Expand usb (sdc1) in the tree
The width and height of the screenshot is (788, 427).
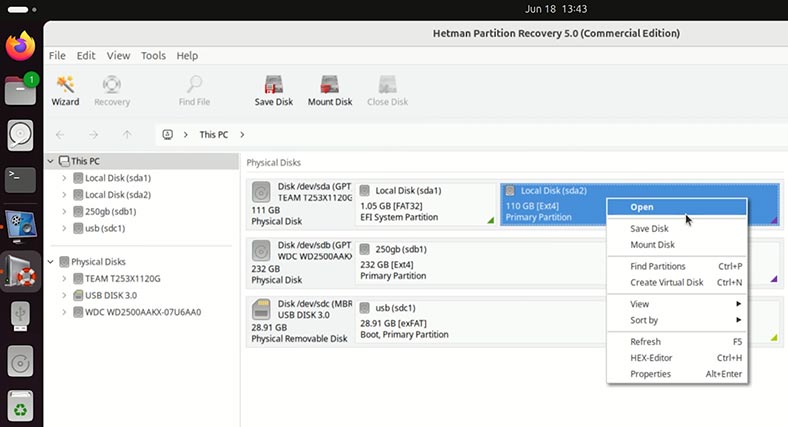click(x=64, y=228)
